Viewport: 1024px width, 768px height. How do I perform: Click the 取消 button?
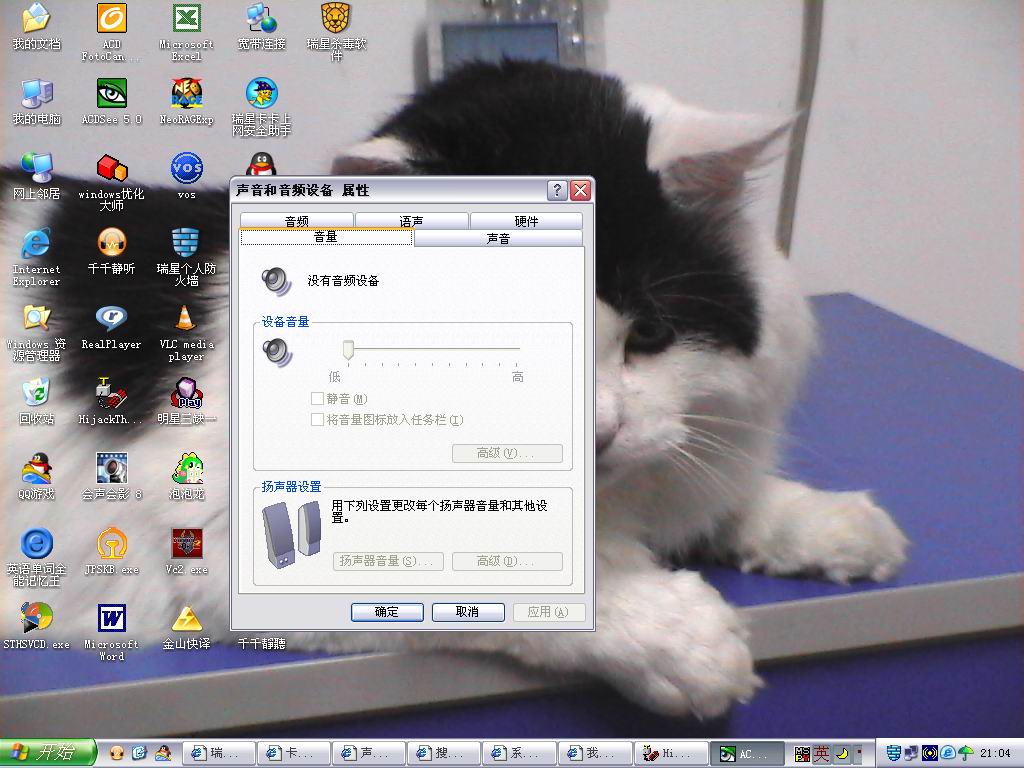click(x=468, y=612)
